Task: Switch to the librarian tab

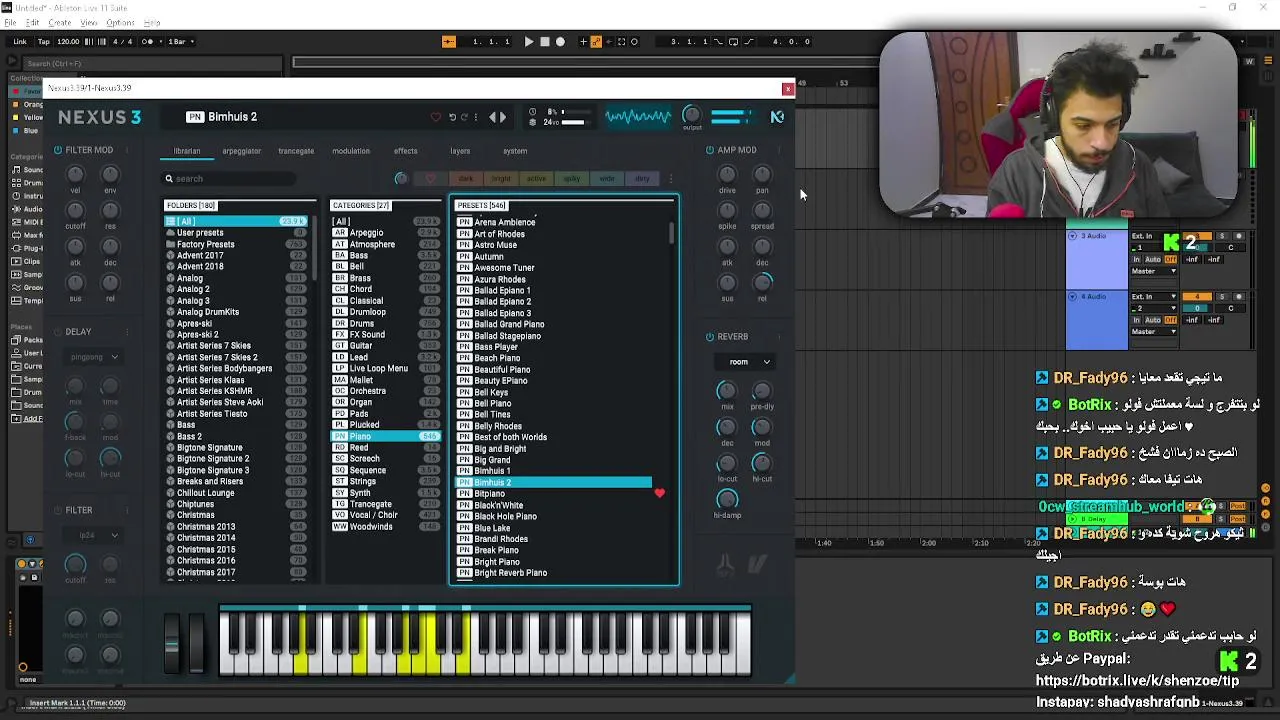Action: pyautogui.click(x=187, y=151)
